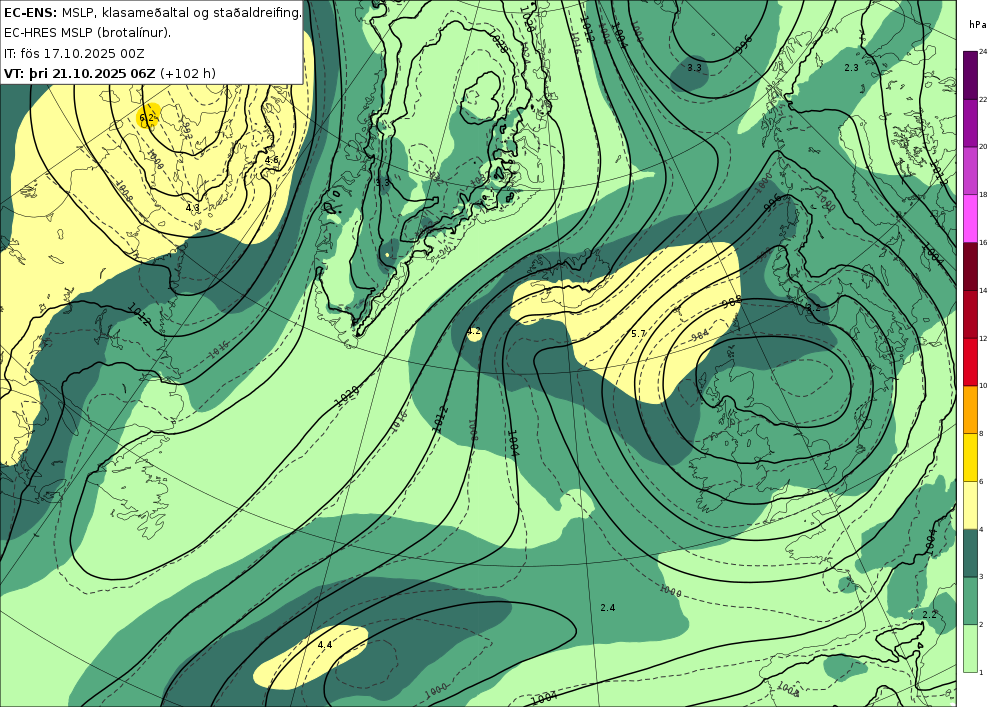Click the legend tick label 24
The width and height of the screenshot is (1000, 707).
pyautogui.click(x=983, y=52)
